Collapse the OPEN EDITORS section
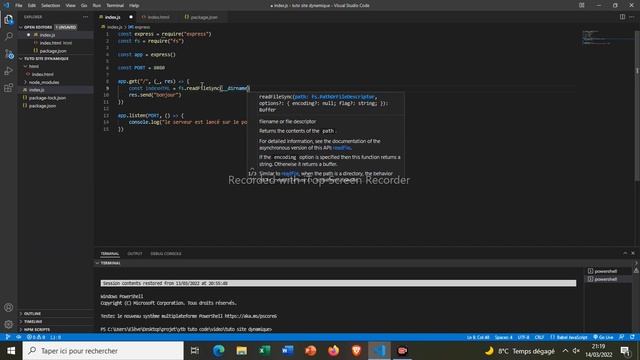The width and height of the screenshot is (640, 360). (21, 27)
